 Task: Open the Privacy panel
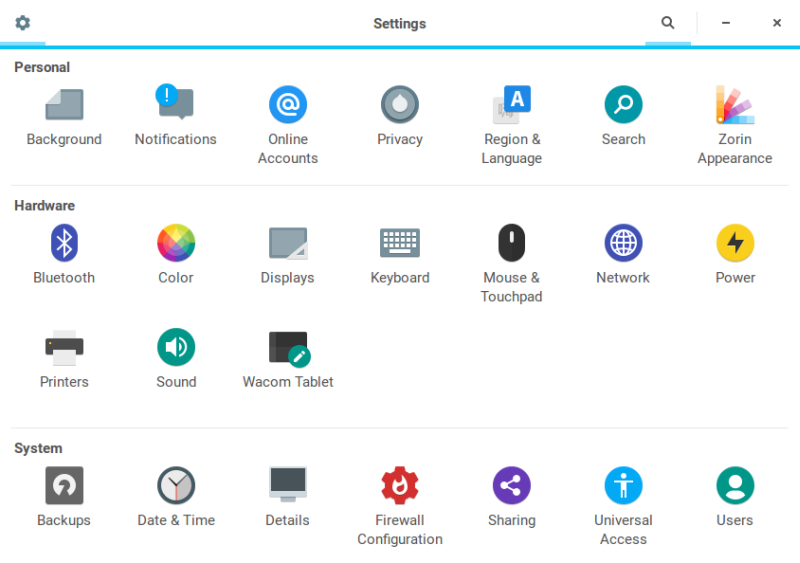tap(400, 105)
